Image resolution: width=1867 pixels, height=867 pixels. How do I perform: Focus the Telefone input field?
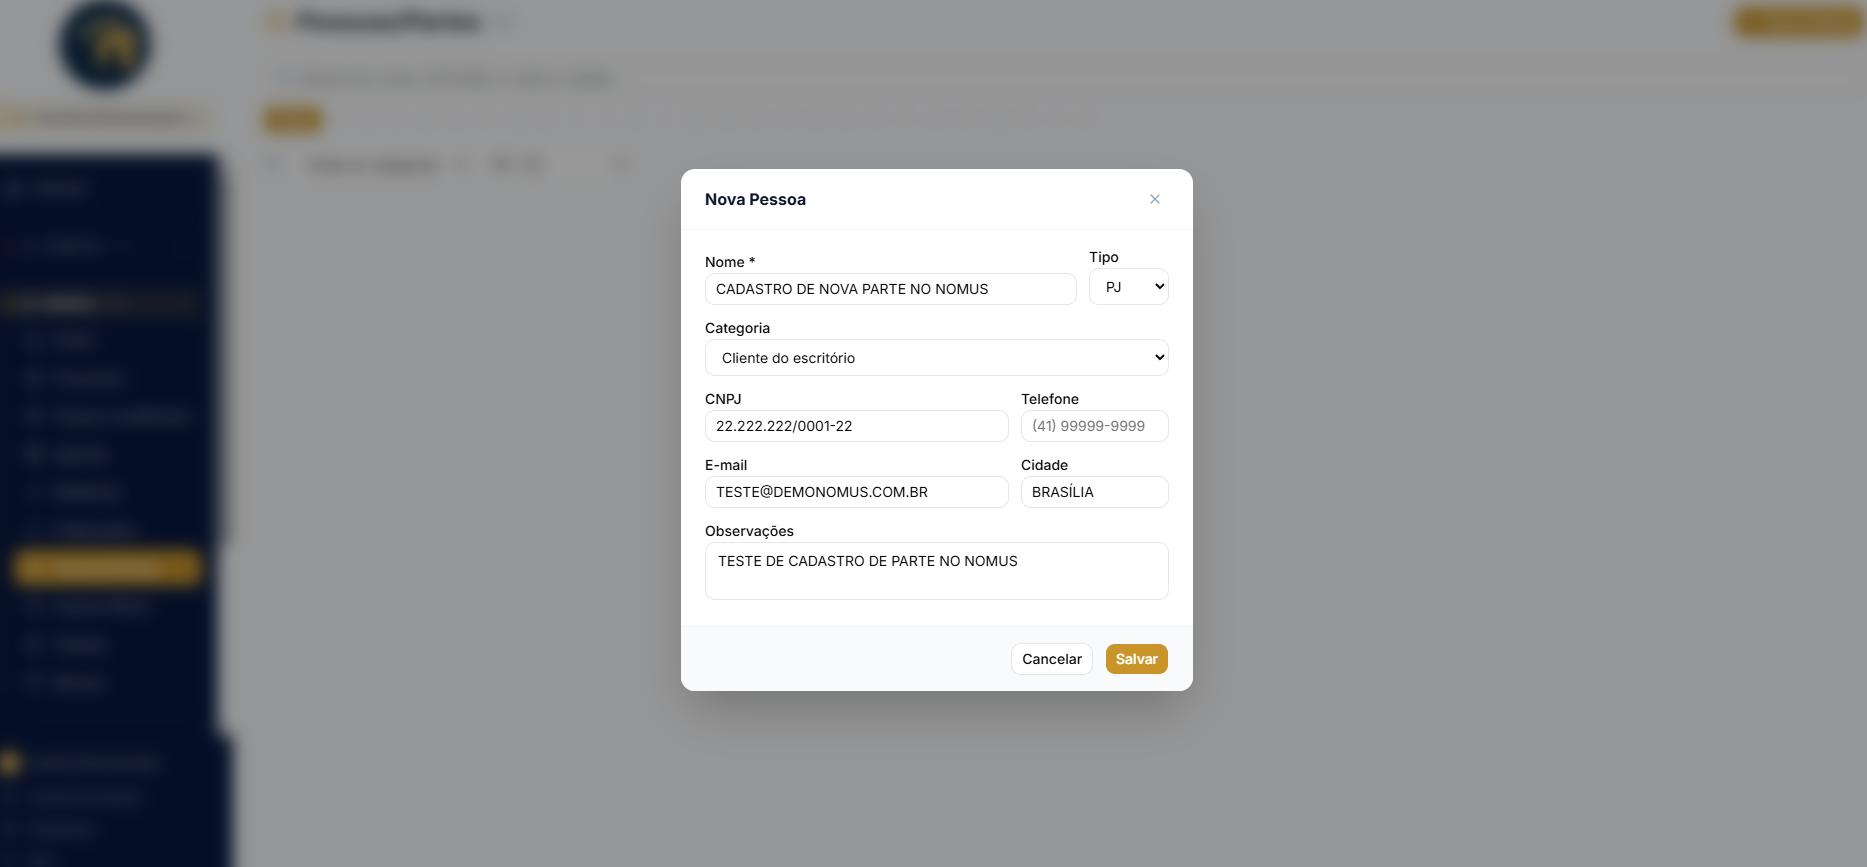point(1094,426)
